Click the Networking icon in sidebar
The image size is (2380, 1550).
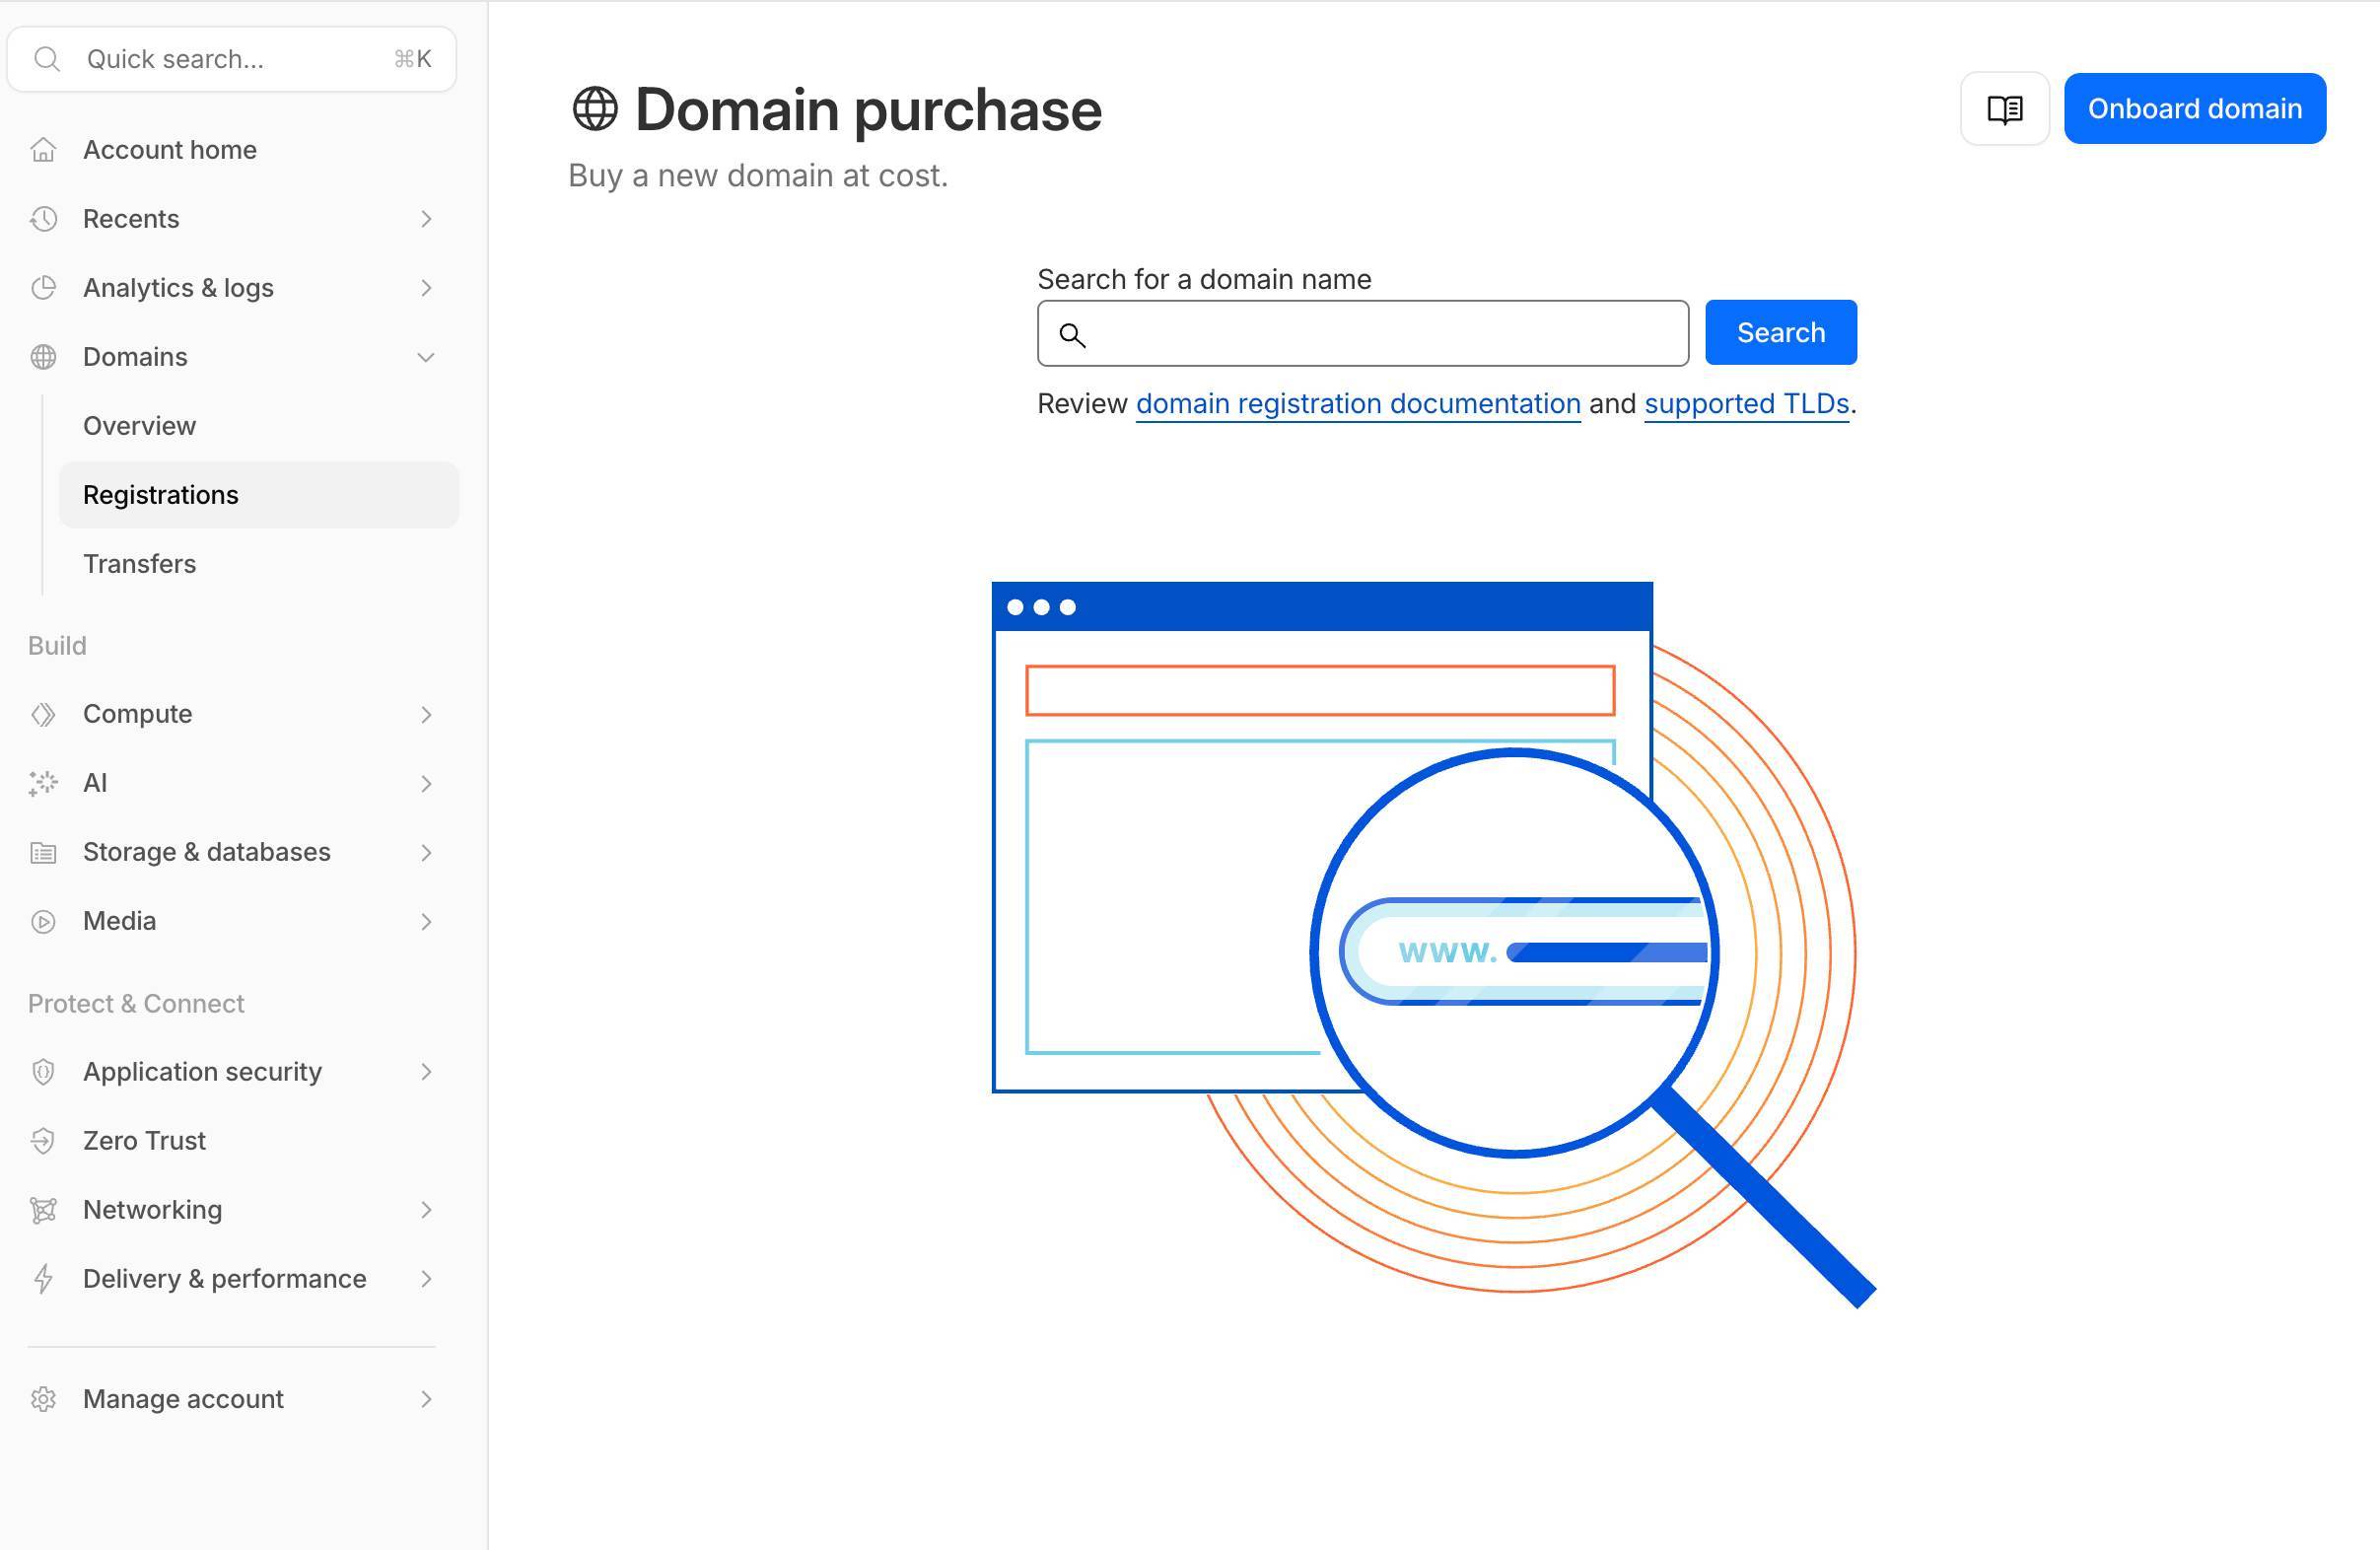43,1210
